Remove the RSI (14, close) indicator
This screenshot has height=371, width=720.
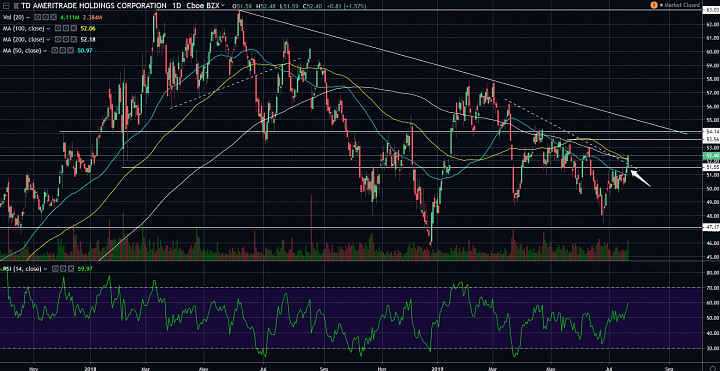pos(71,269)
